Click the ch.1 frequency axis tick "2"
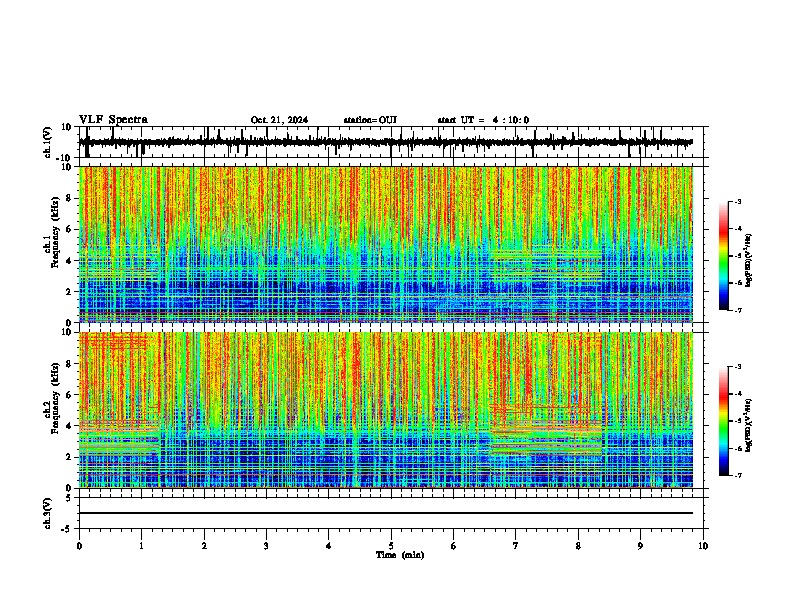 click(x=69, y=291)
